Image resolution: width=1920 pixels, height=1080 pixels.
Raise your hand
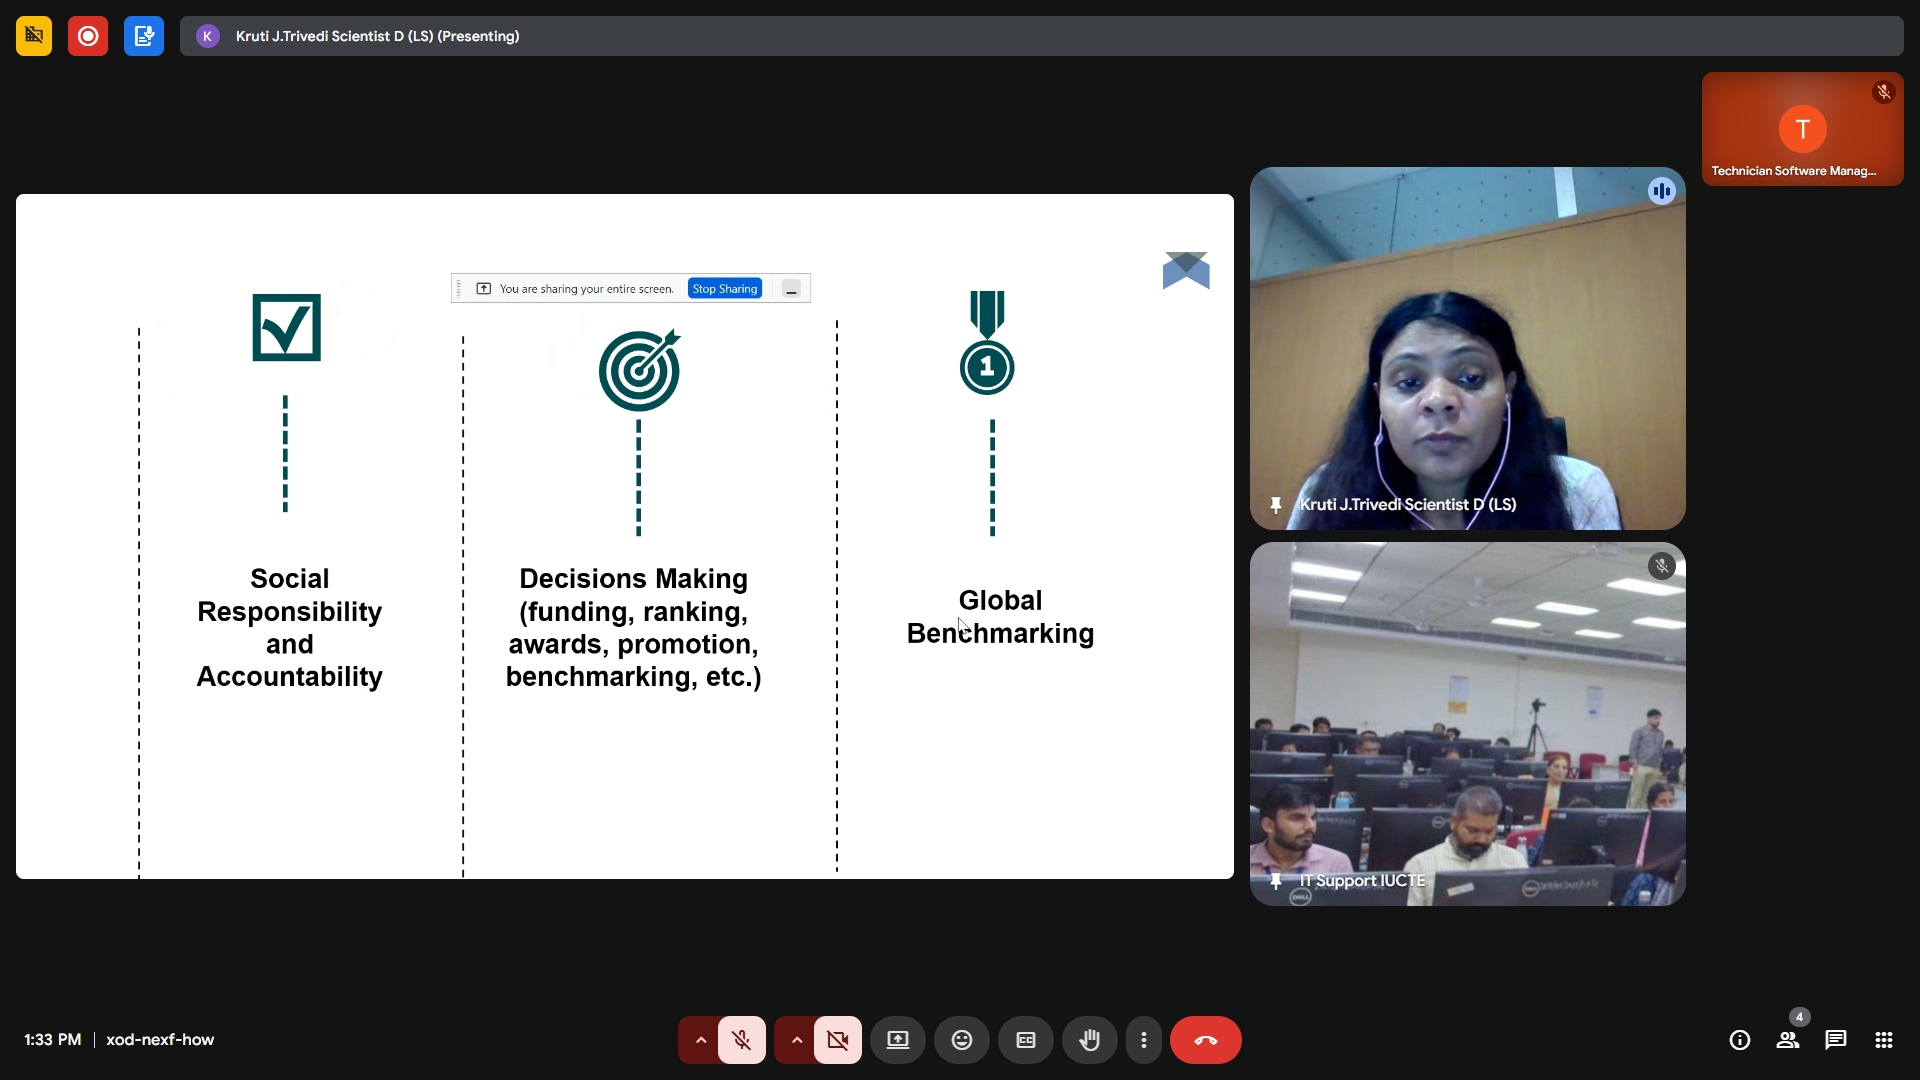1089,1040
